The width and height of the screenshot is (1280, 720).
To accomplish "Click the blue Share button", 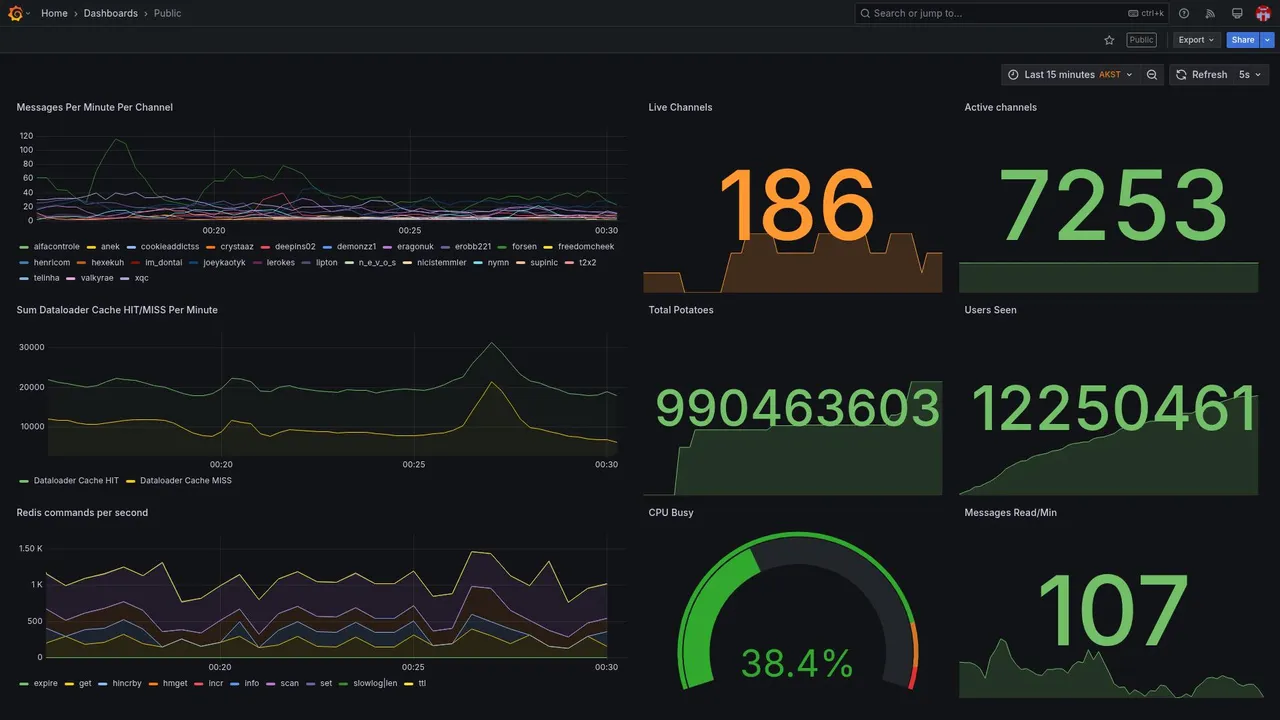I will click(1243, 40).
